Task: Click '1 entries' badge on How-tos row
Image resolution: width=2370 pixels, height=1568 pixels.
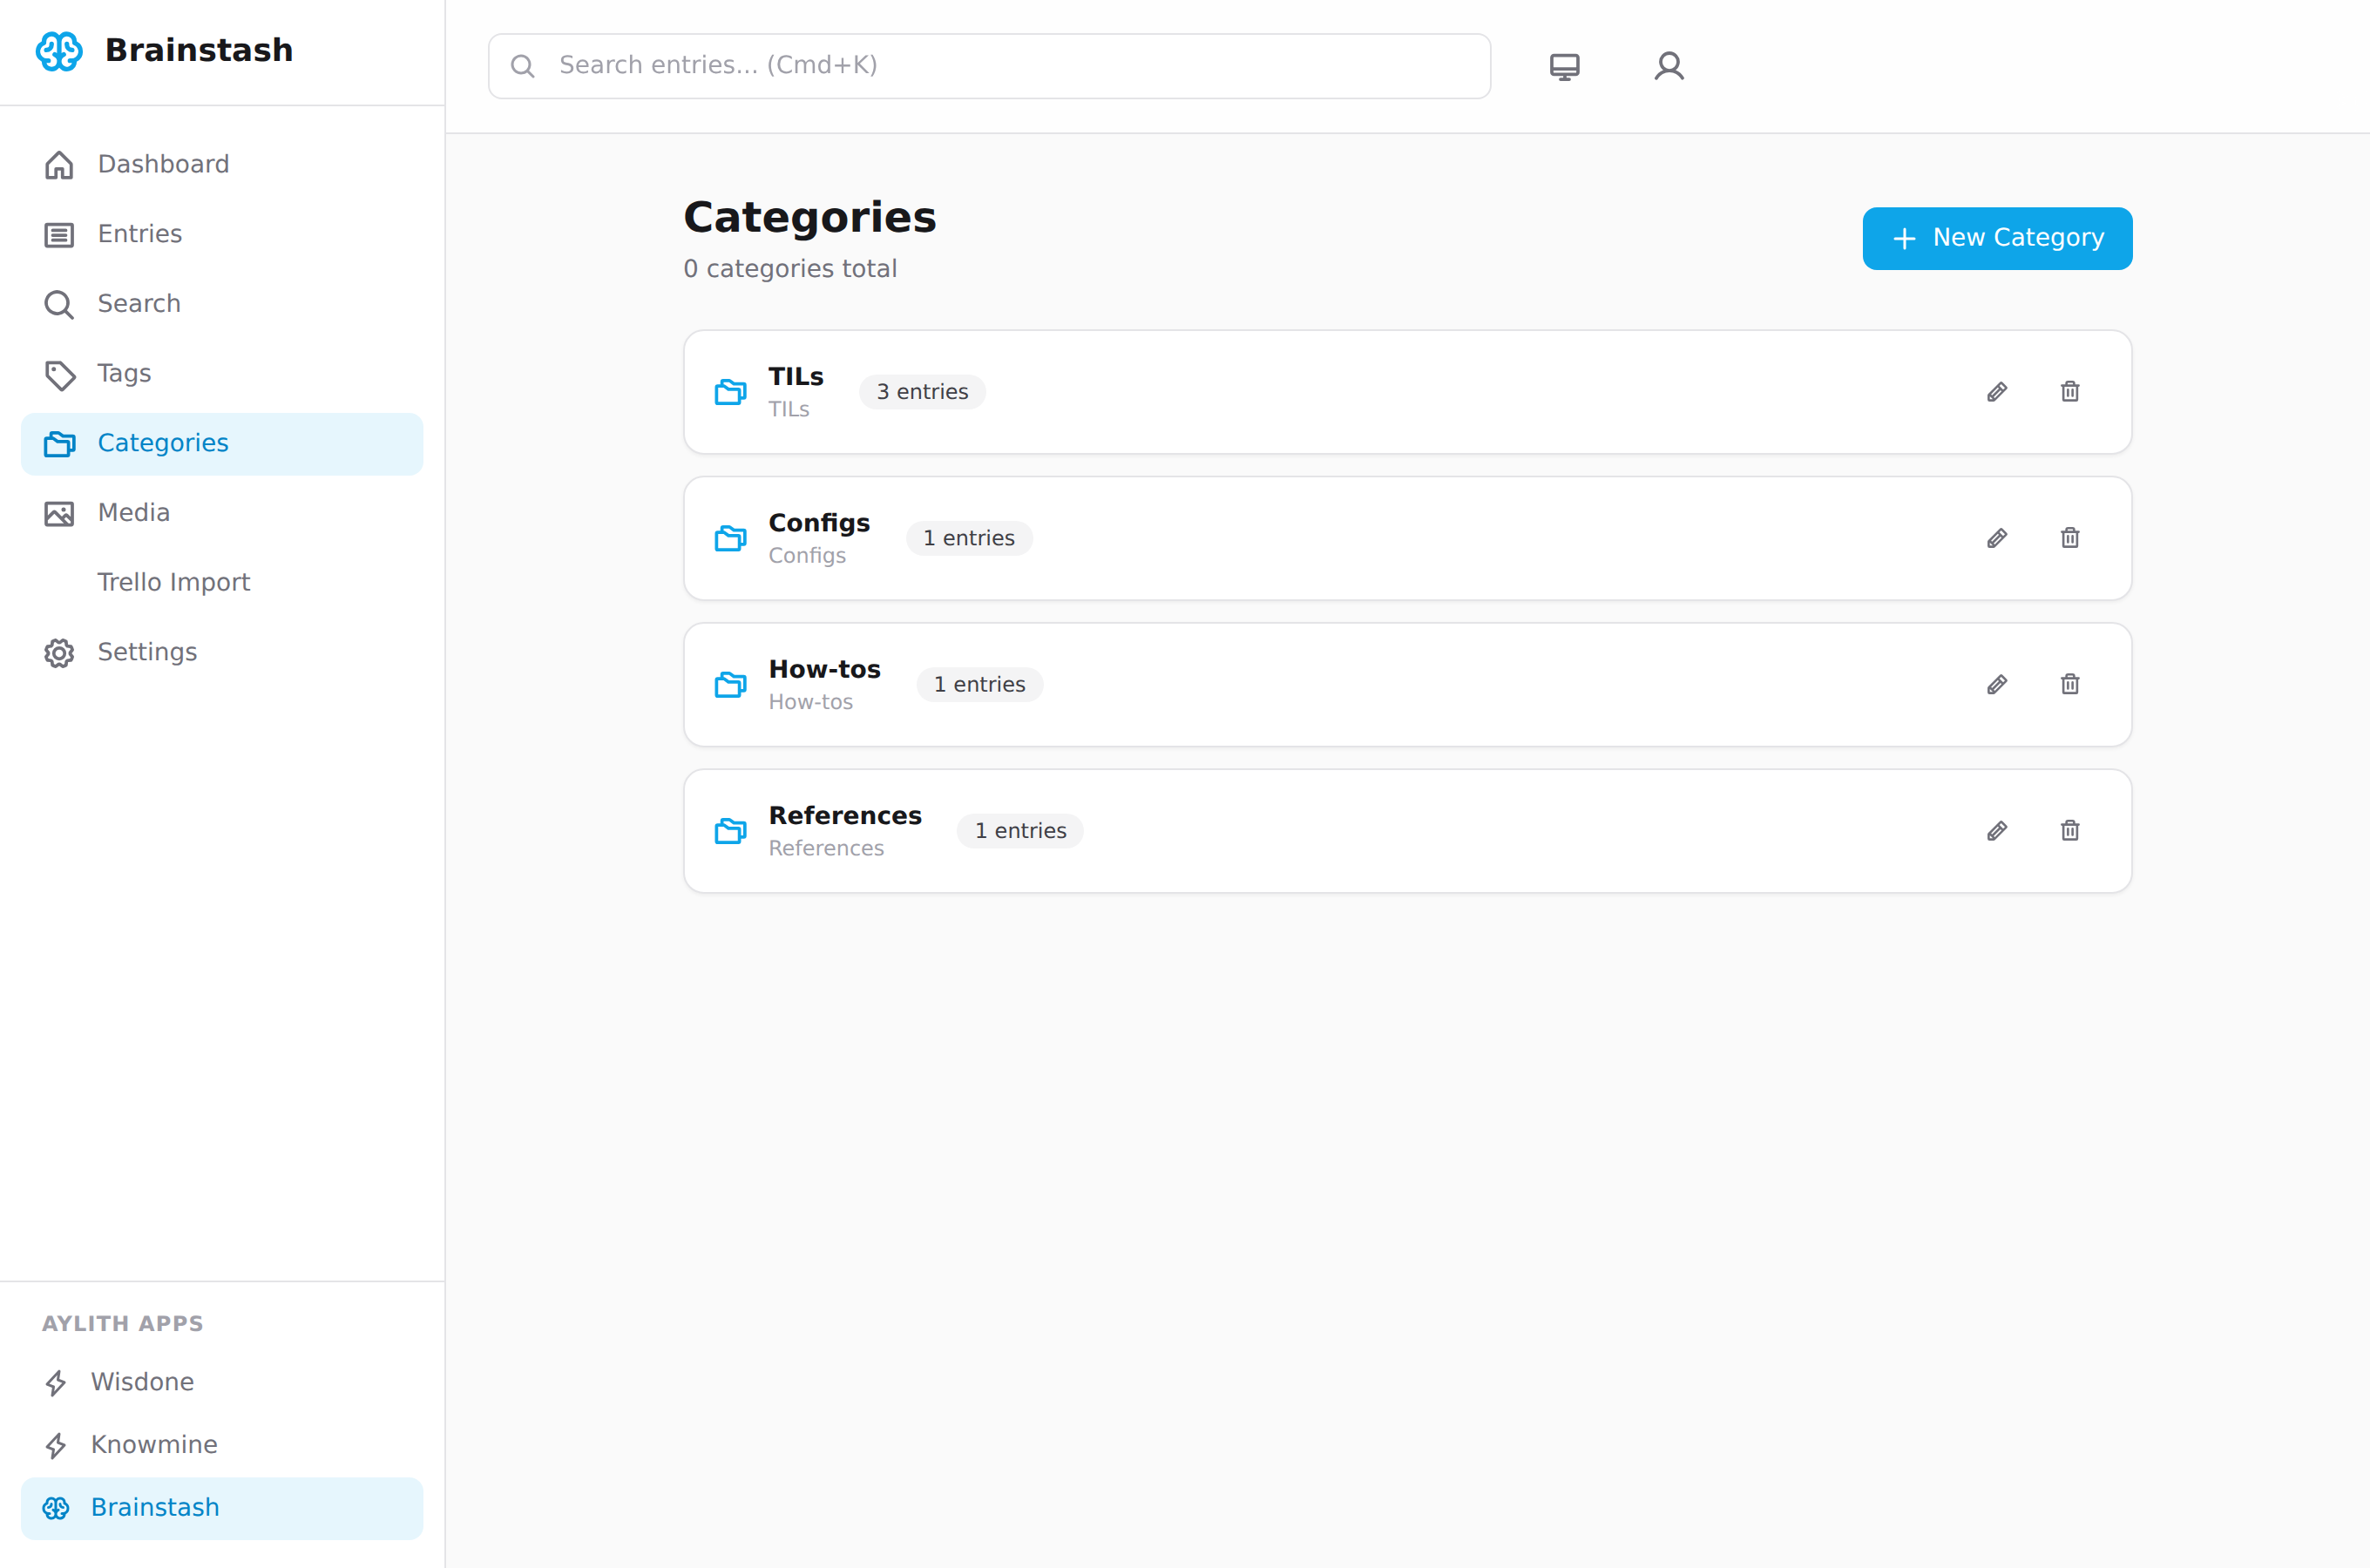Action: pos(979,685)
